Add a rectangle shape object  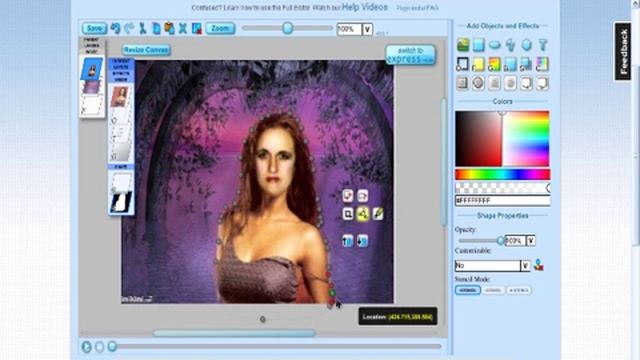pos(478,45)
